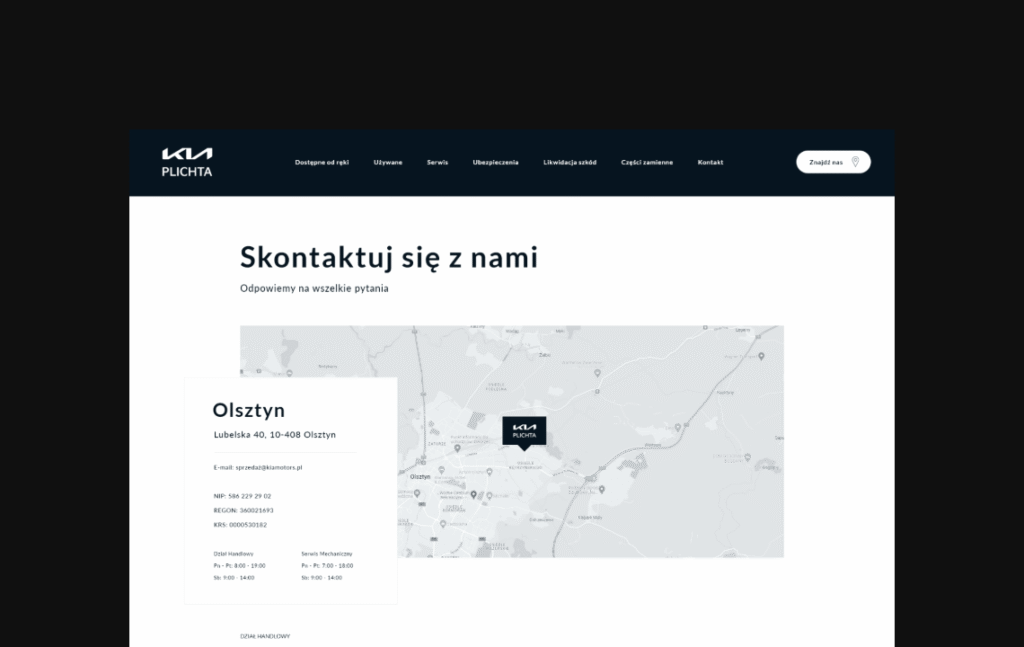Click the Dział Handlowy opening hours
This screenshot has height=647, width=1024.
coord(239,566)
